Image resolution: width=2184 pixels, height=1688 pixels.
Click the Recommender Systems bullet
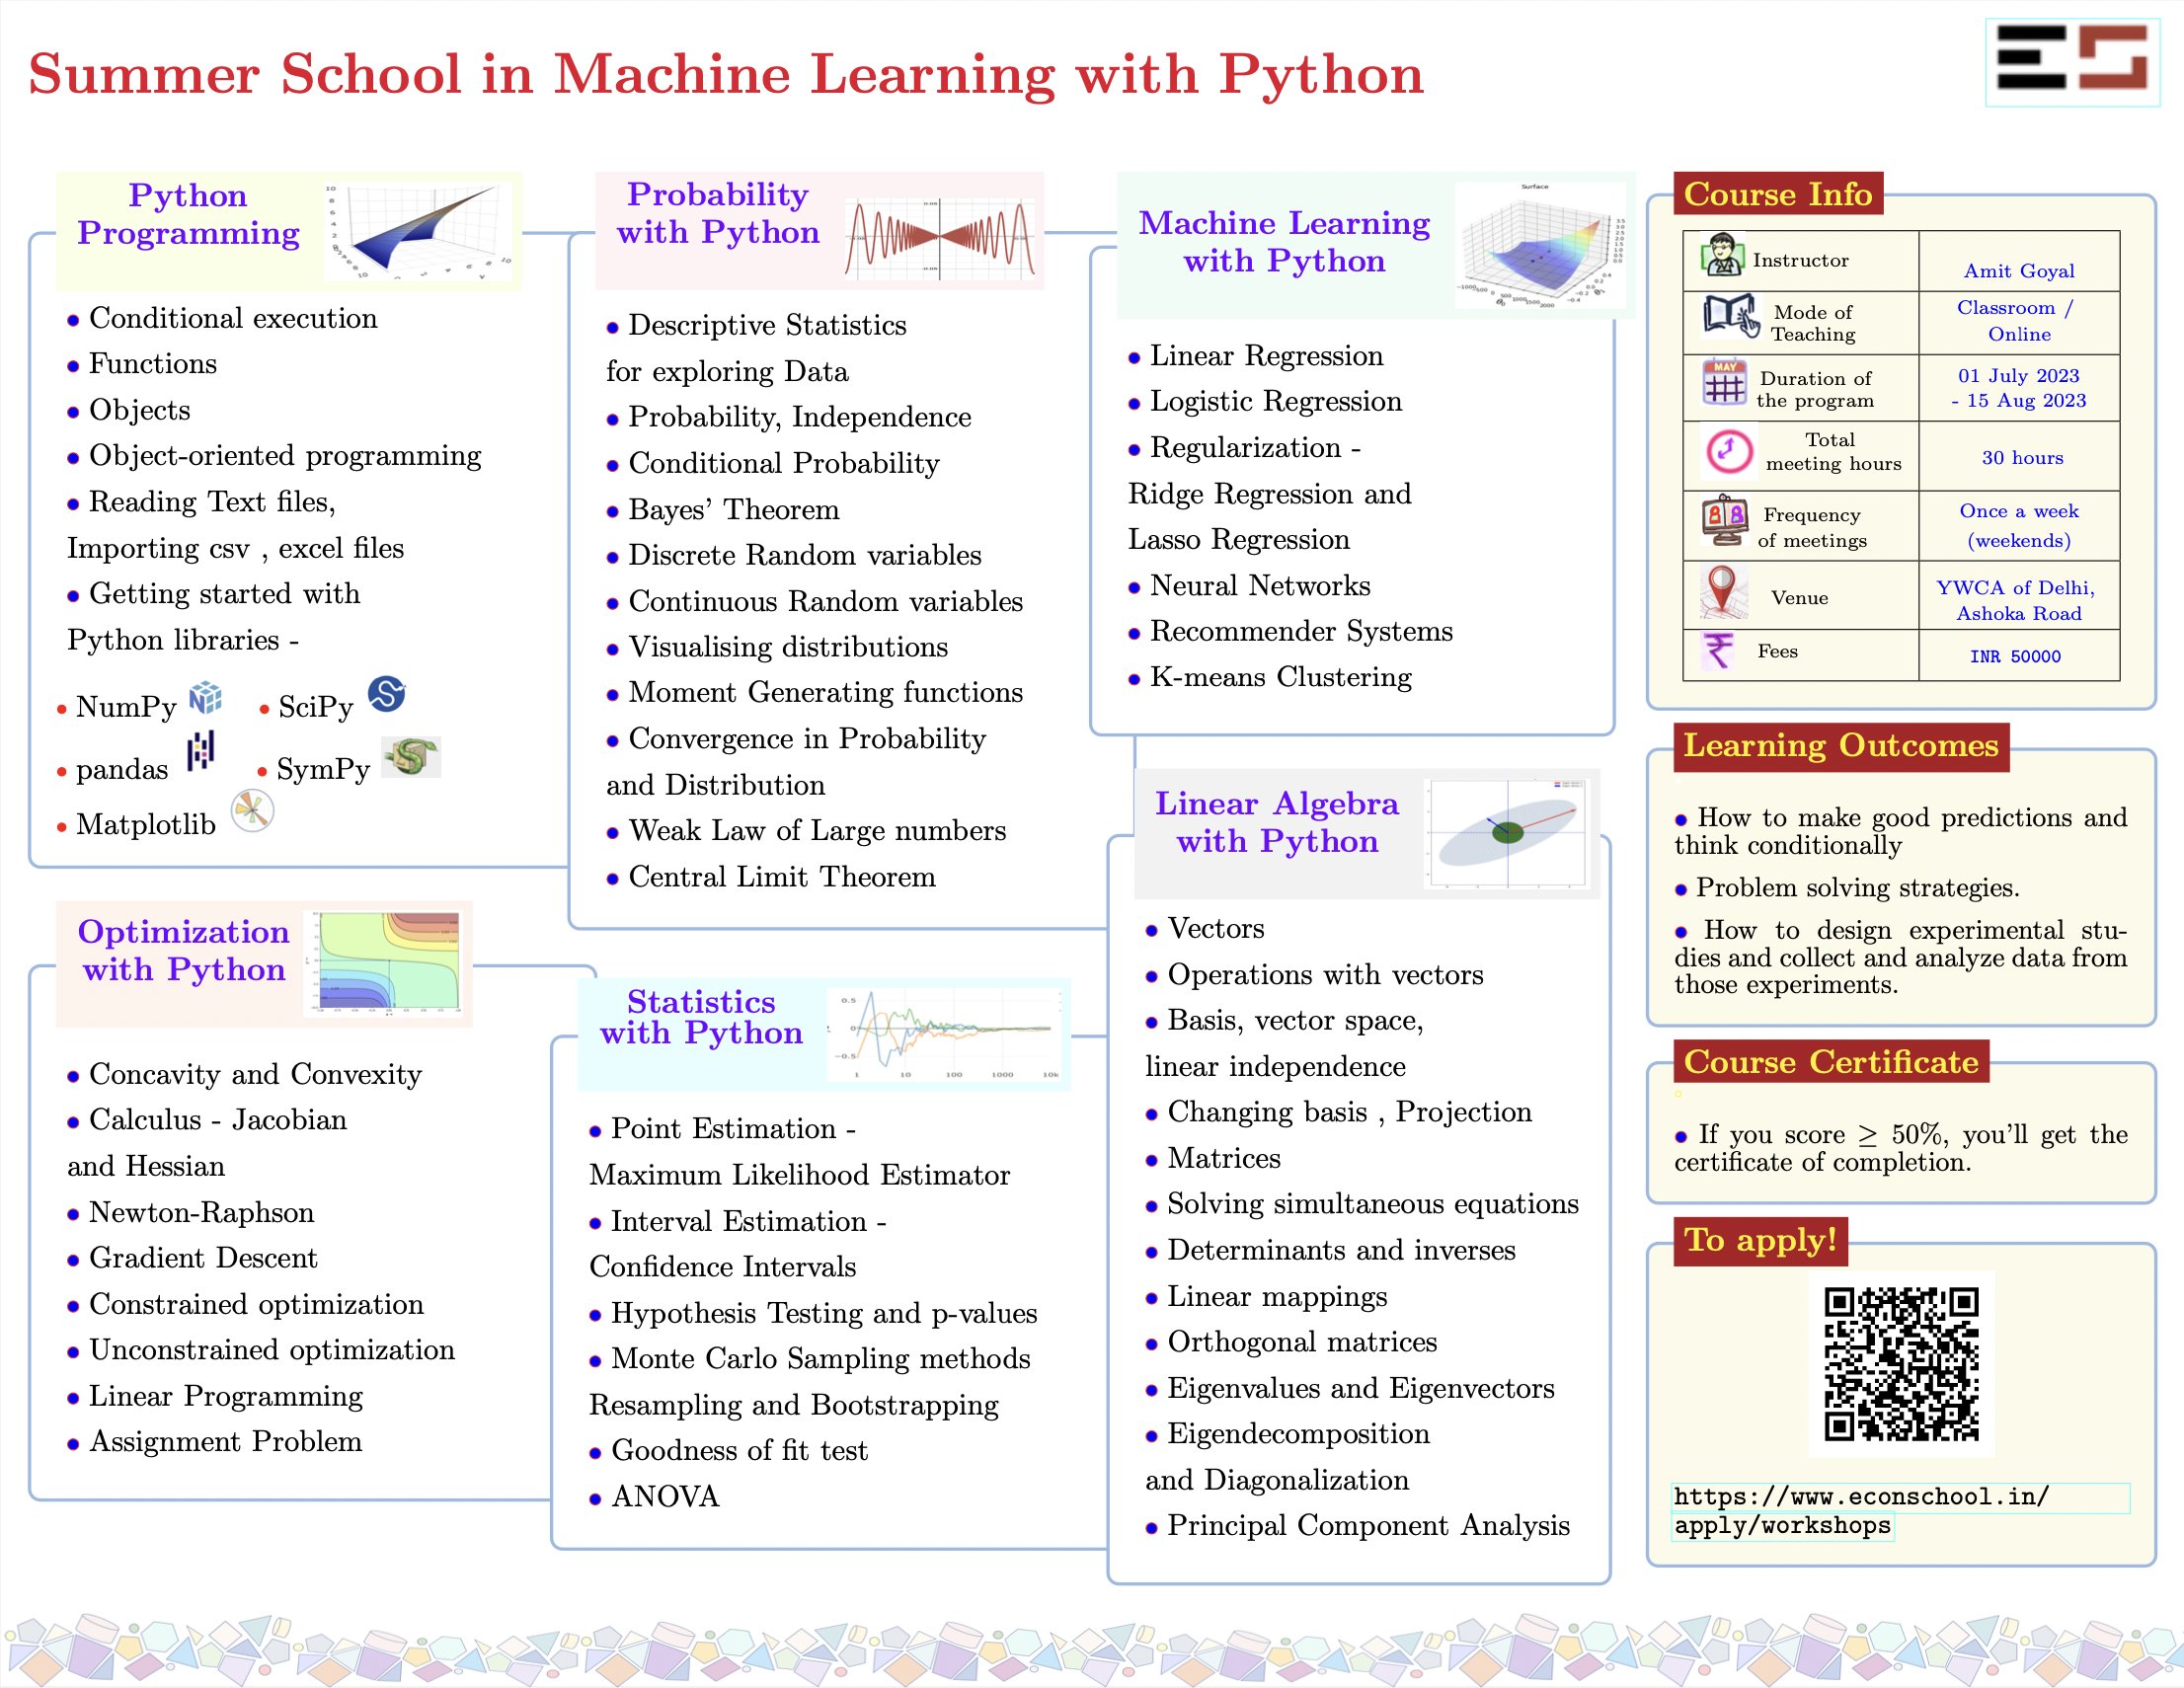coord(1290,631)
